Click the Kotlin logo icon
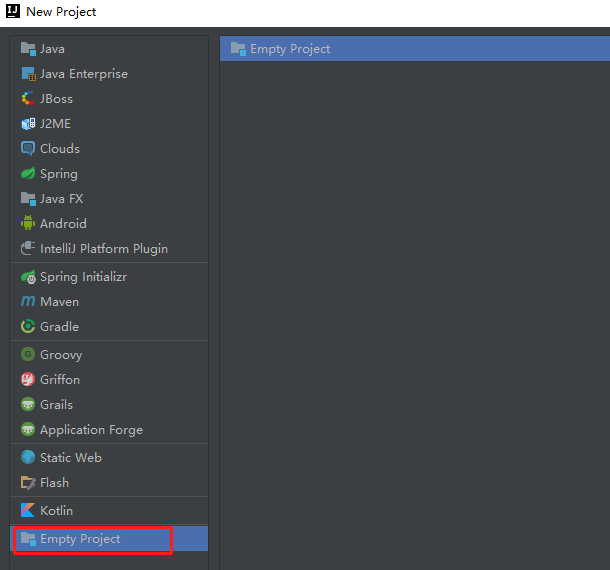This screenshot has height=570, width=610. [x=28, y=510]
